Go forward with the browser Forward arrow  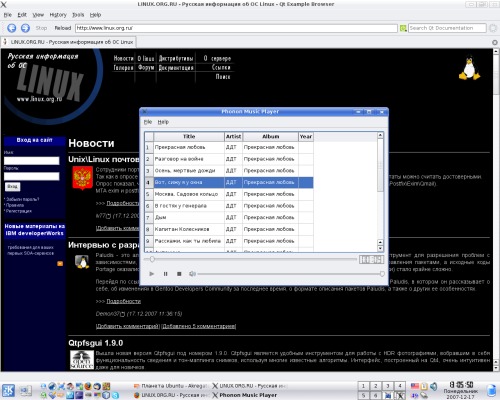click(25, 28)
